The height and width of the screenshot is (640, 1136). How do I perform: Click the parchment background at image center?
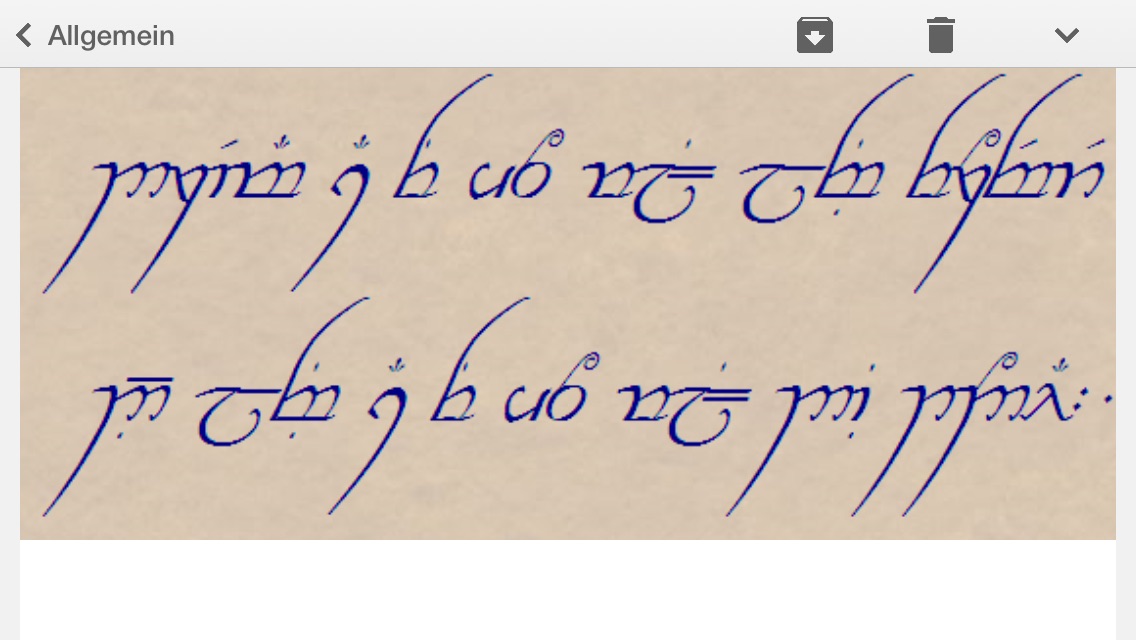tap(568, 304)
